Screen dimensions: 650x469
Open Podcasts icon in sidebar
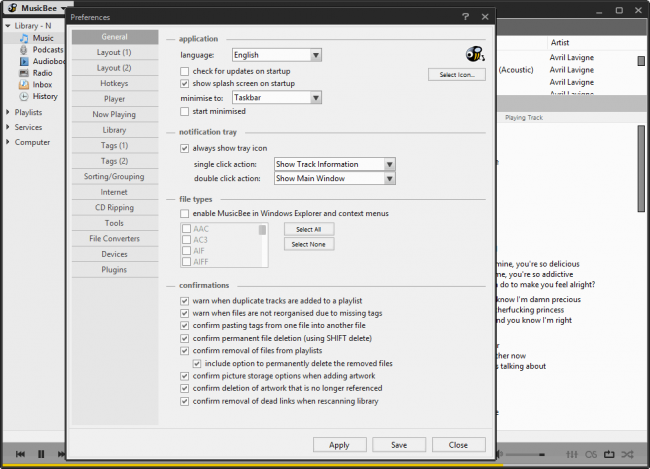click(24, 50)
